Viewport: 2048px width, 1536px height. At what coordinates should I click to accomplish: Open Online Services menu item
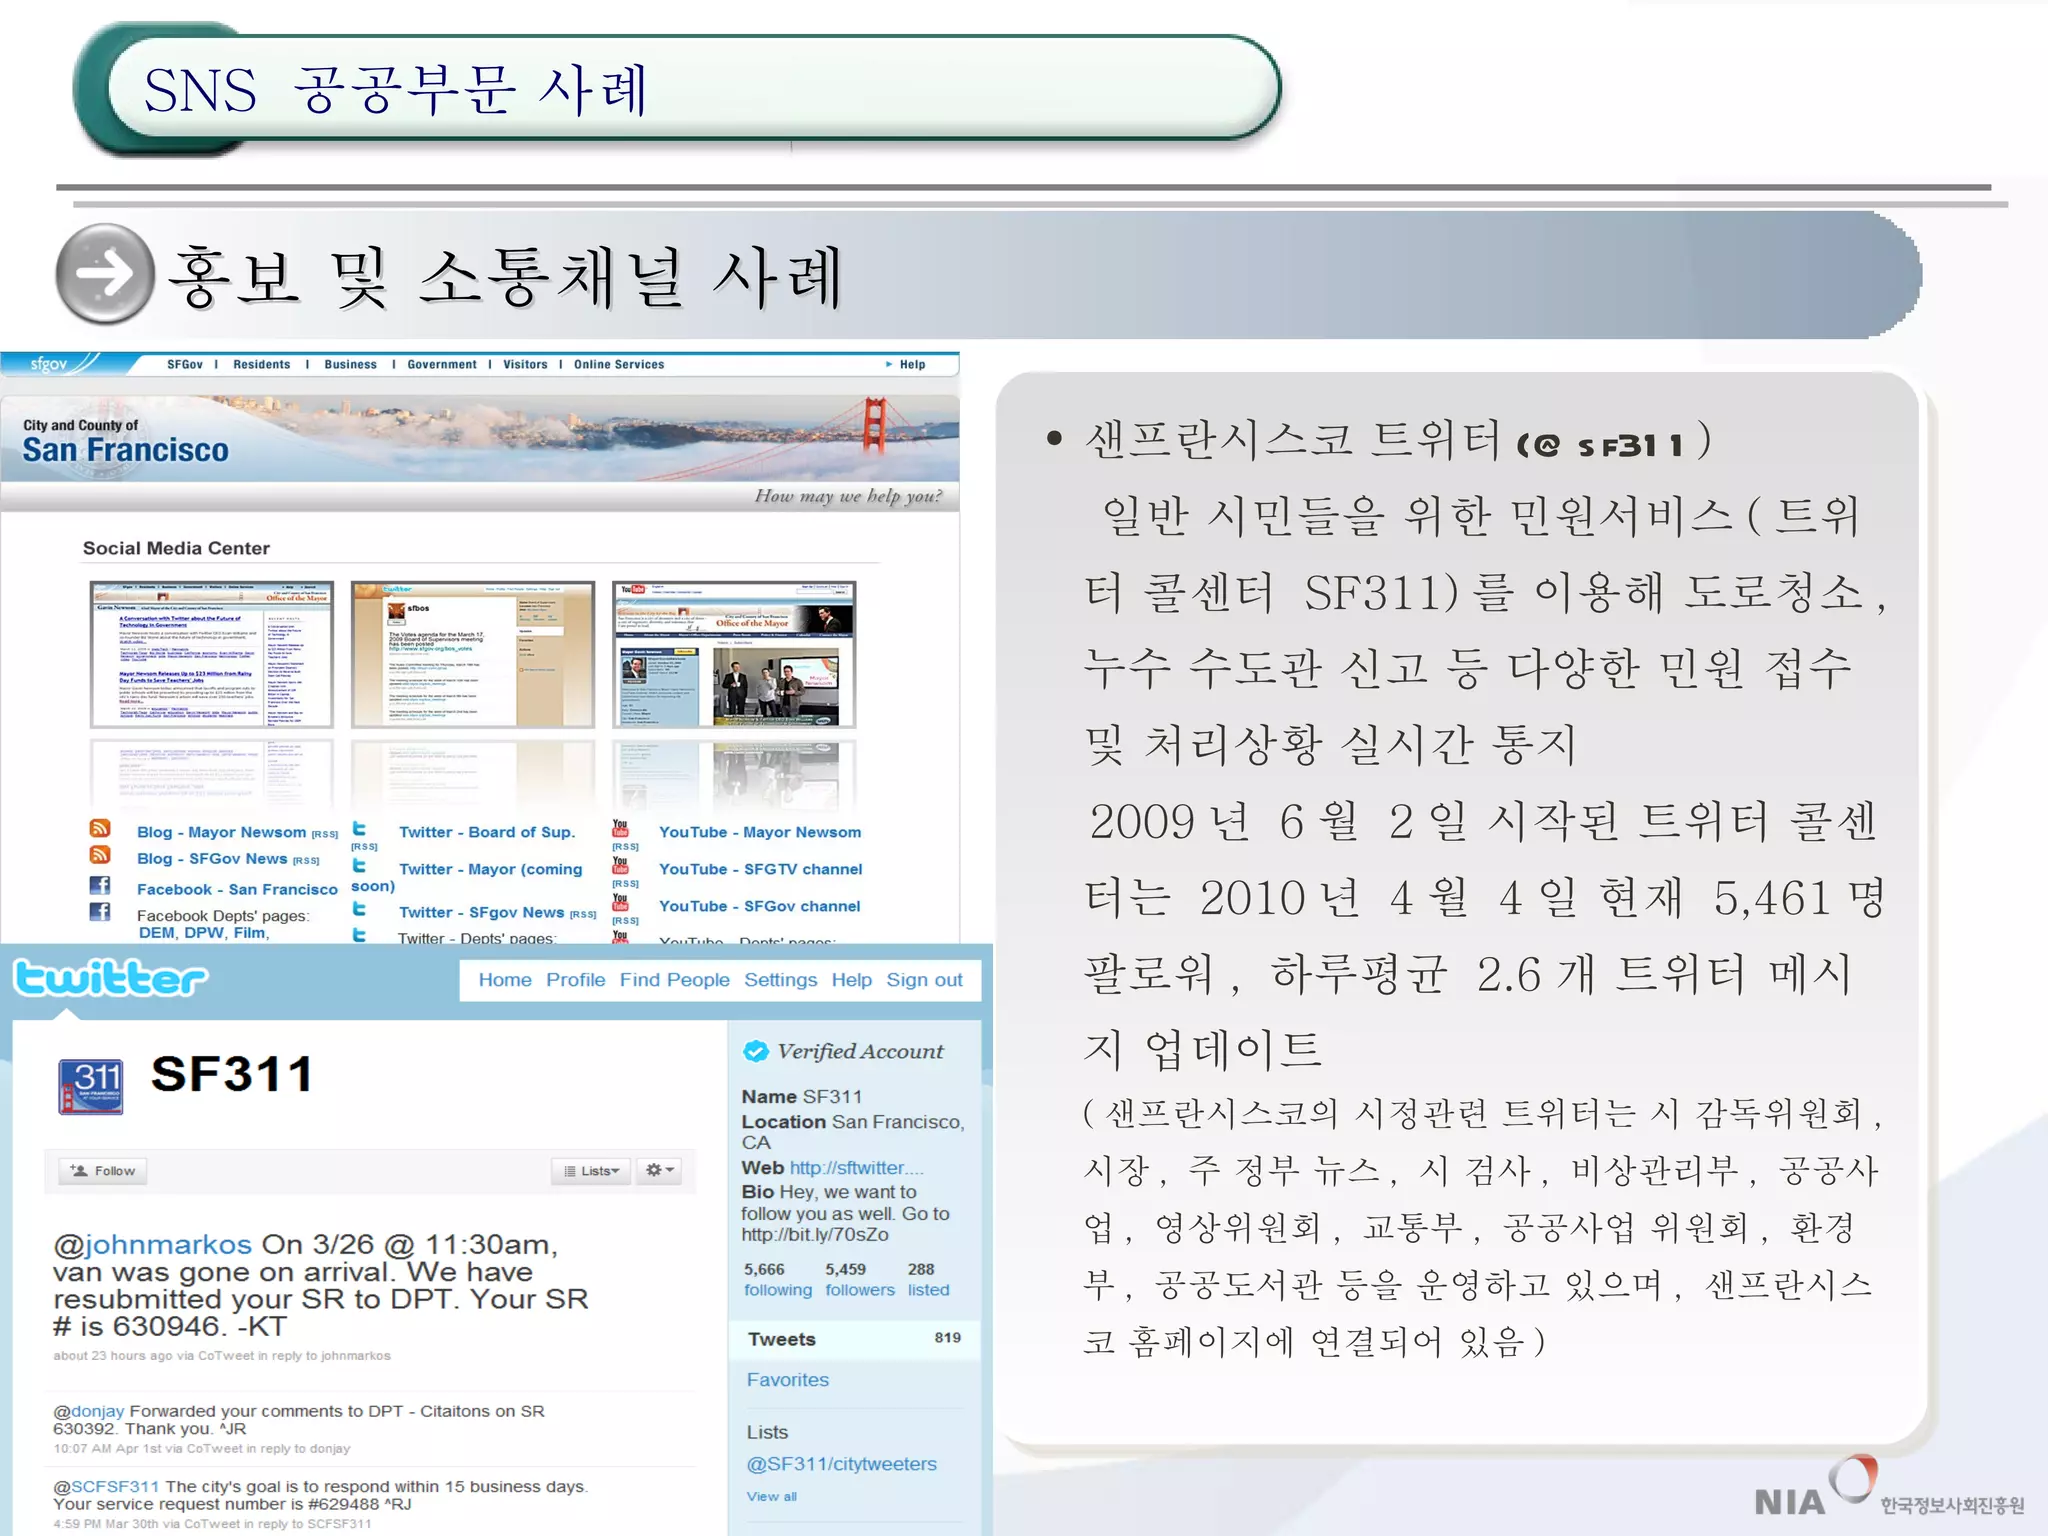(619, 365)
